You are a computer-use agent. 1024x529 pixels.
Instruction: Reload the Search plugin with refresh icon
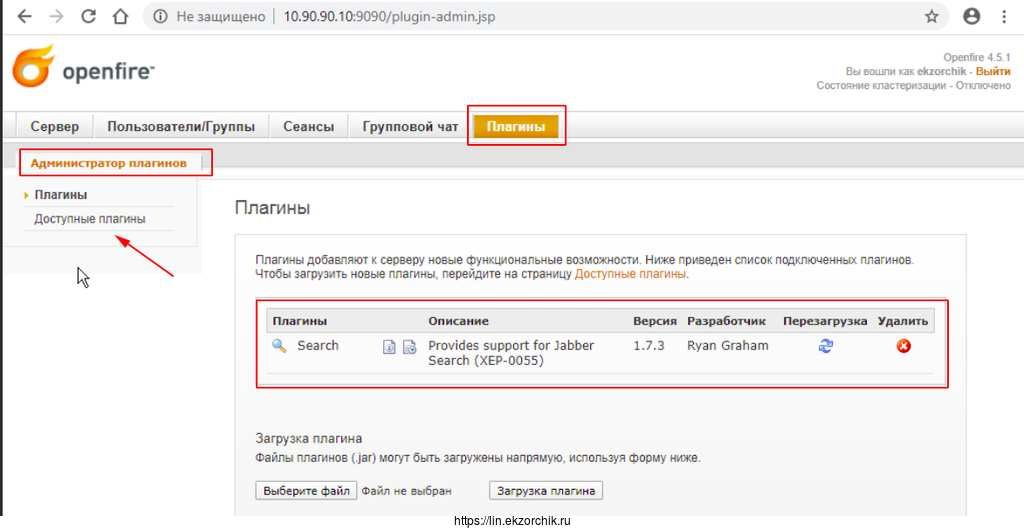(826, 346)
